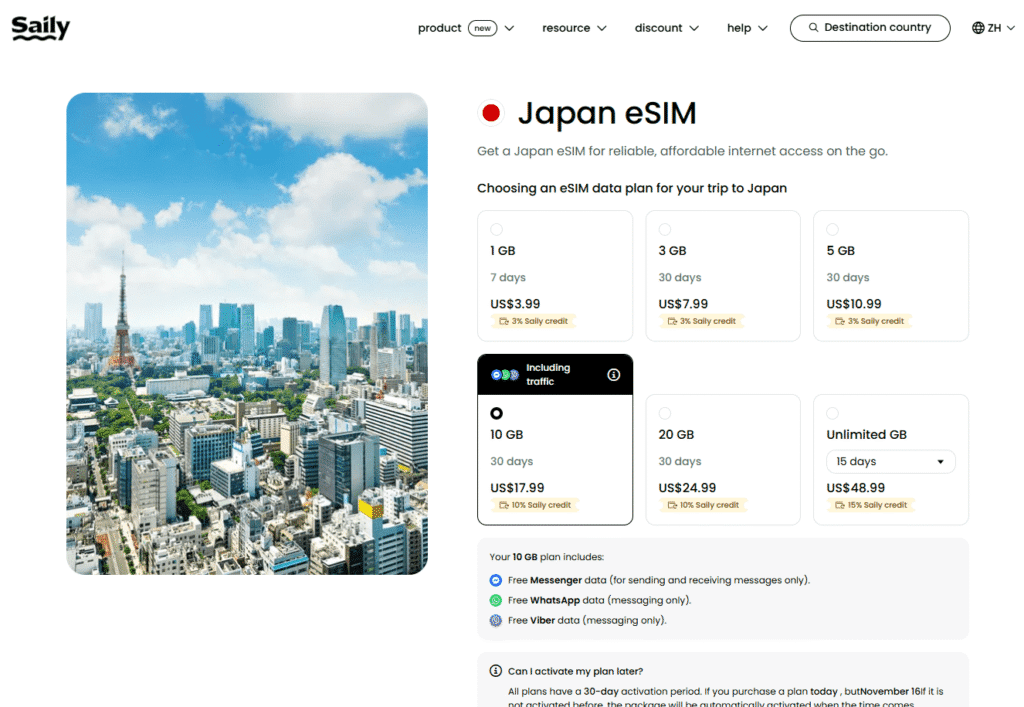Open the info icon on the 10 GB plan
The height and width of the screenshot is (707, 1024).
point(614,374)
